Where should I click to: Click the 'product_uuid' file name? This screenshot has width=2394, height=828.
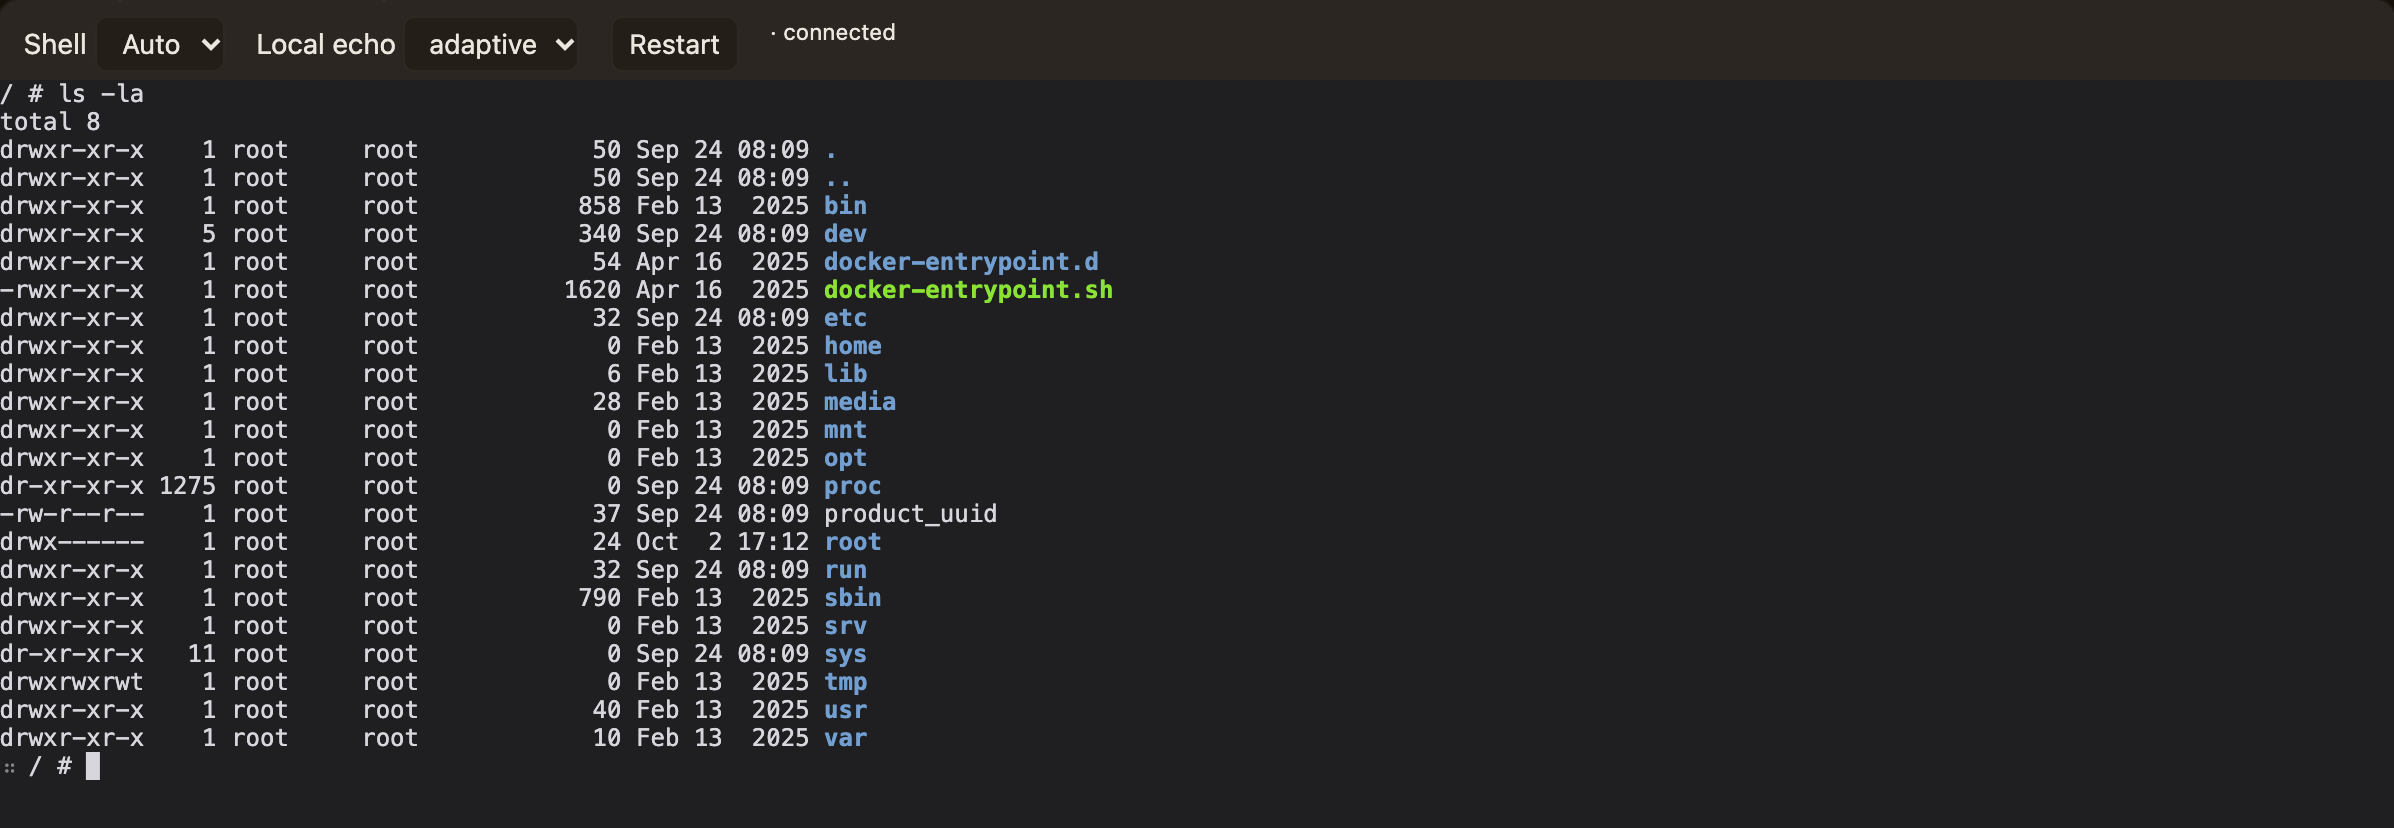(910, 514)
